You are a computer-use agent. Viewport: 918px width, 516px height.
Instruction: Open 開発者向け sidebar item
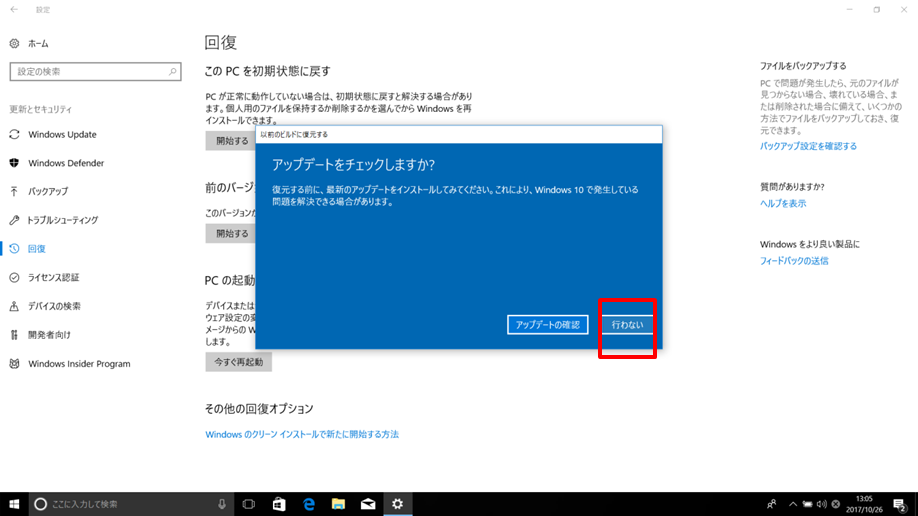49,335
